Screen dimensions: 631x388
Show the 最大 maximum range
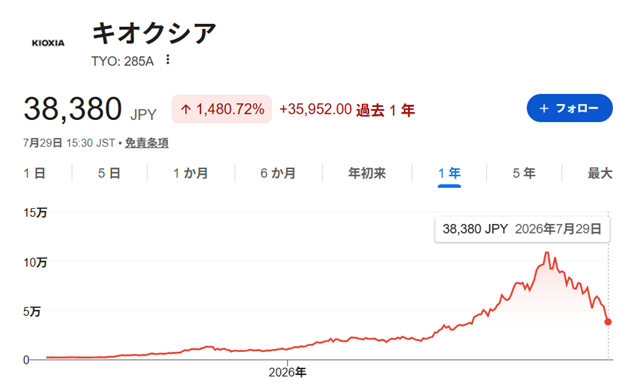(x=600, y=173)
